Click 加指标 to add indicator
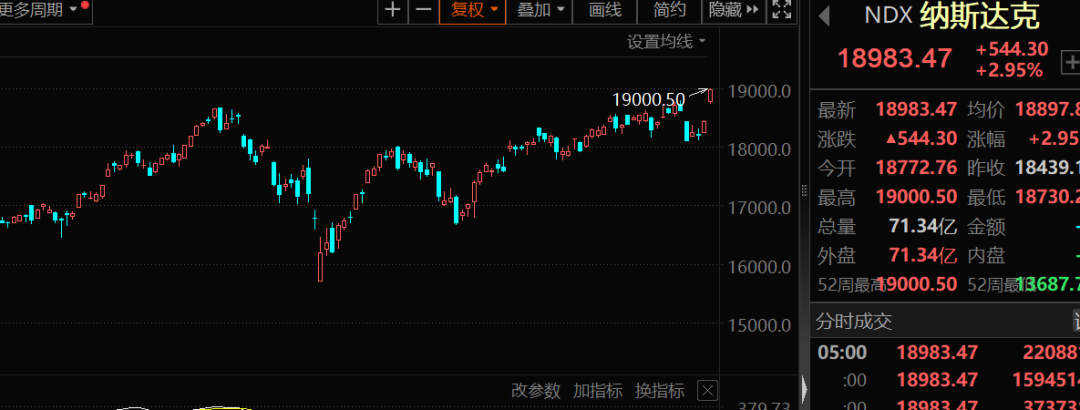 coord(598,390)
